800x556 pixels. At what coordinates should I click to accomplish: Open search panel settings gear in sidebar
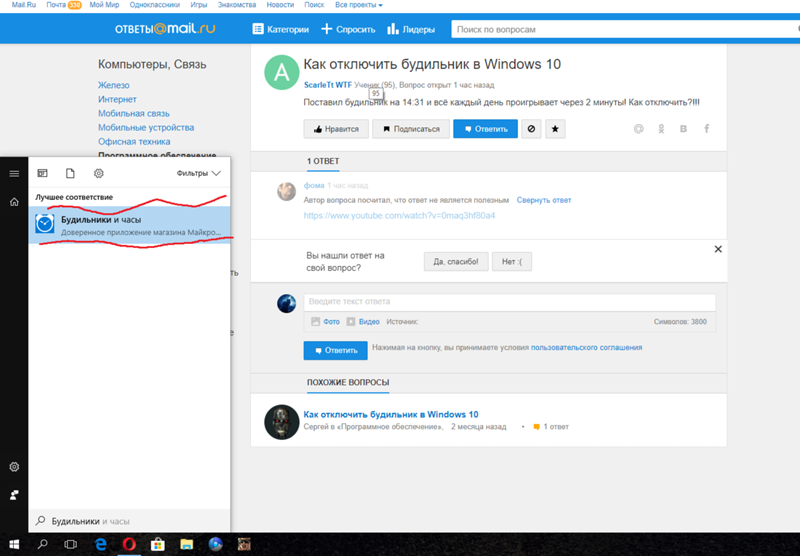pos(14,467)
